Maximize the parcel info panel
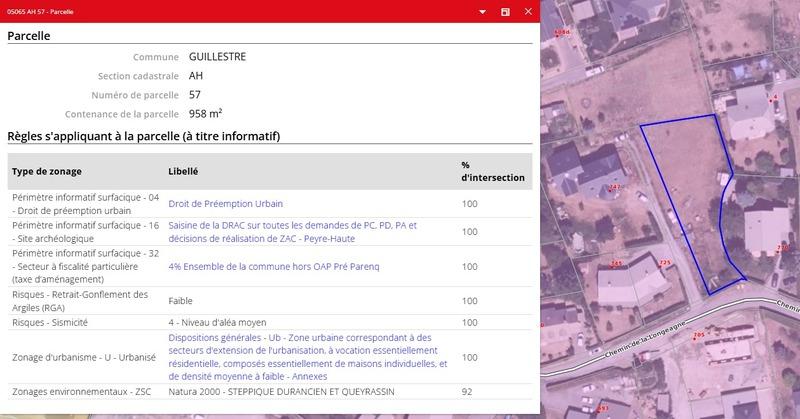This screenshot has width=800, height=419. 505,11
